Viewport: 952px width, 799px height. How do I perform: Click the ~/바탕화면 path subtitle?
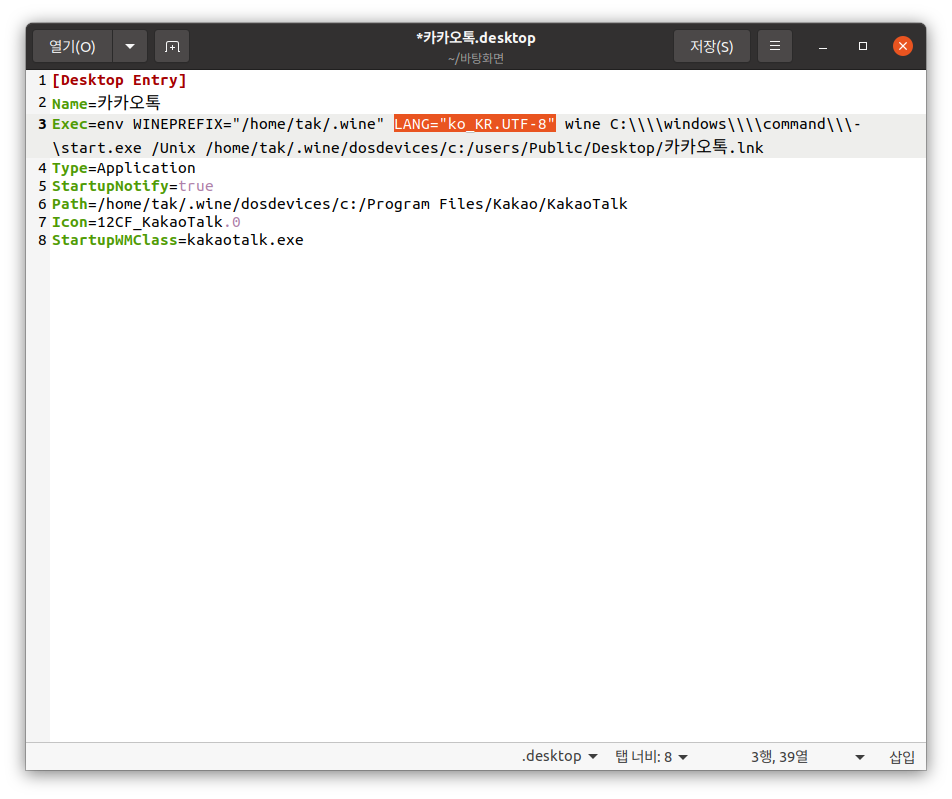(475, 59)
